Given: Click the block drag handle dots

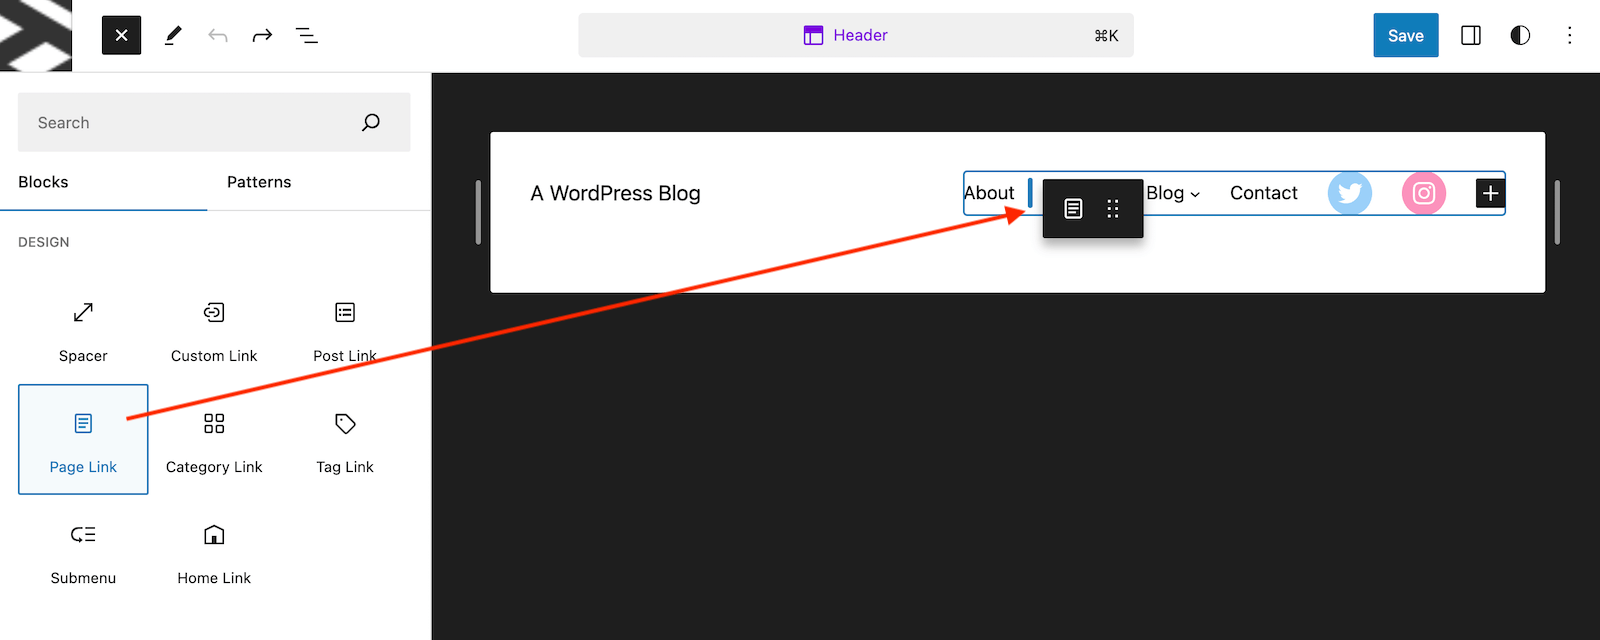Looking at the screenshot, I should point(1113,208).
